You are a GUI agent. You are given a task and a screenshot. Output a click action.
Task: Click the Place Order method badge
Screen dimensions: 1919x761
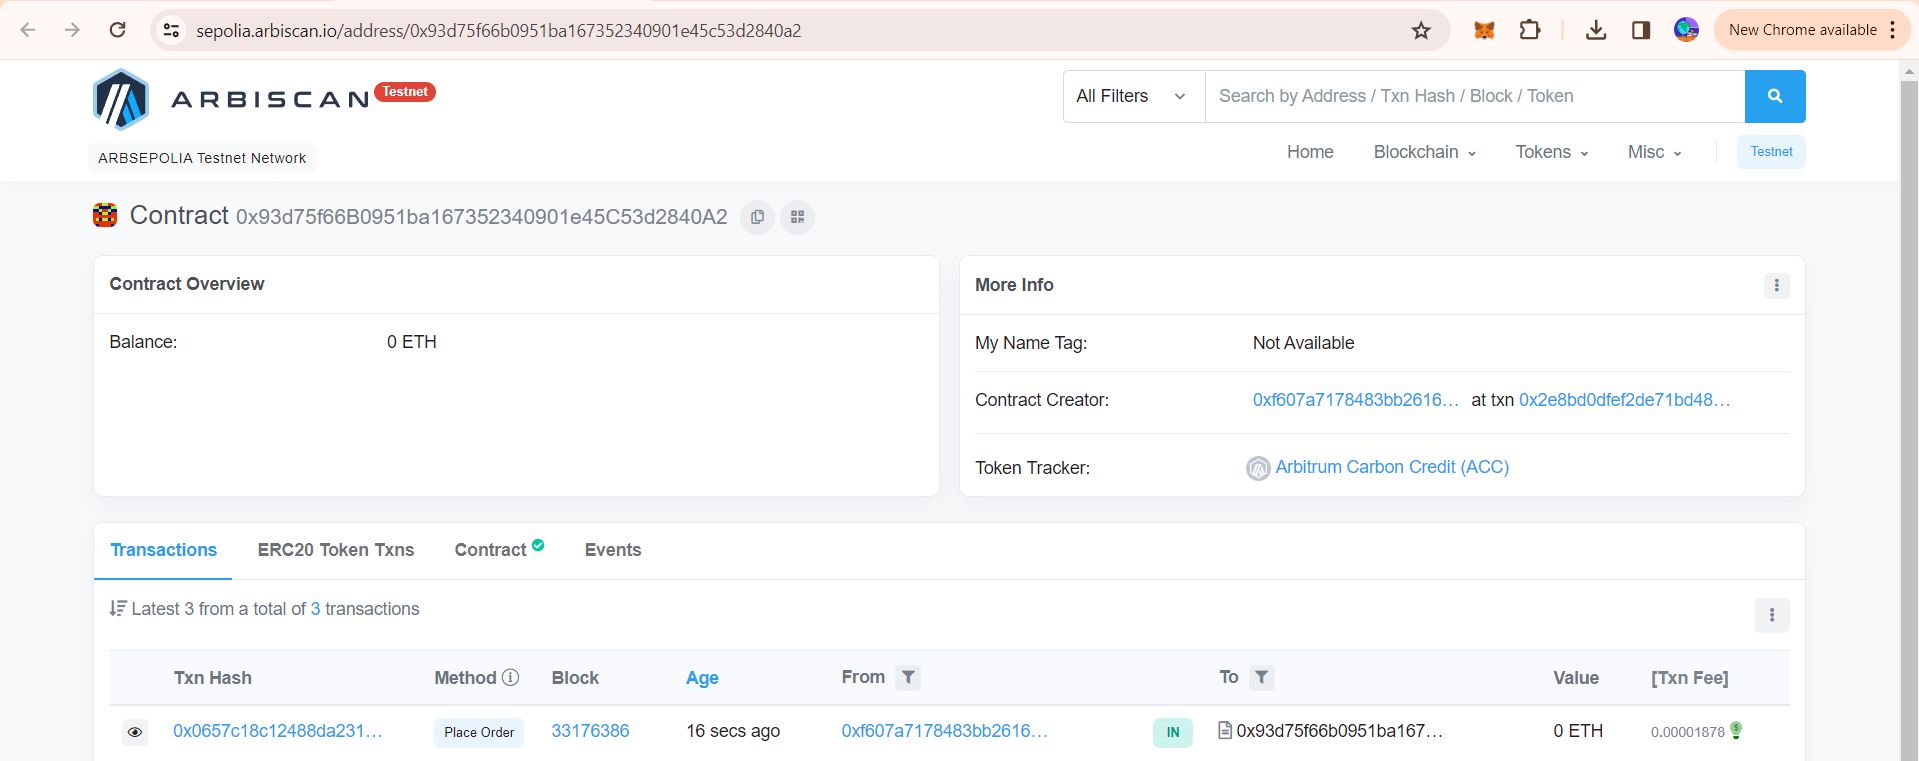pos(479,732)
